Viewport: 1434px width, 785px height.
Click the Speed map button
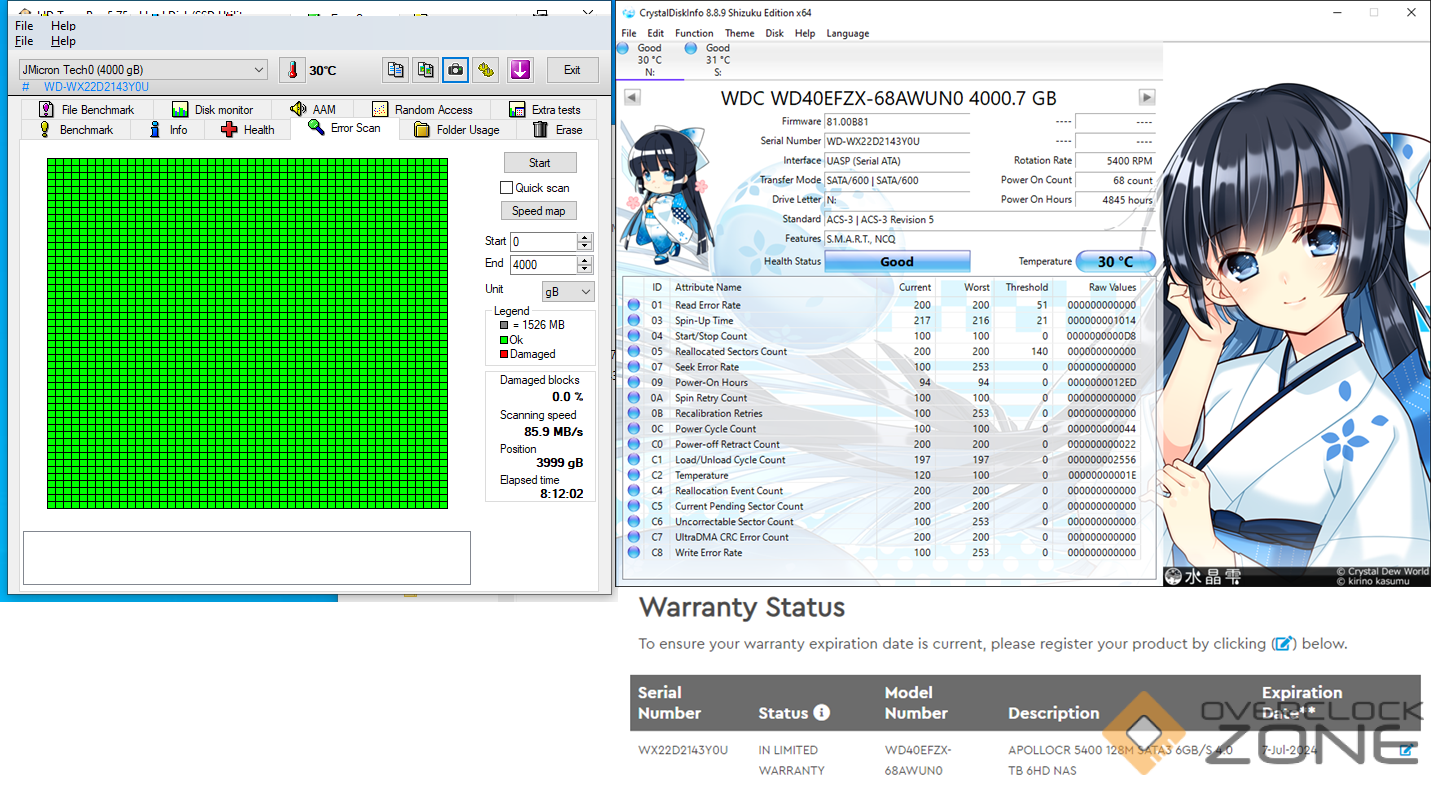pos(538,211)
